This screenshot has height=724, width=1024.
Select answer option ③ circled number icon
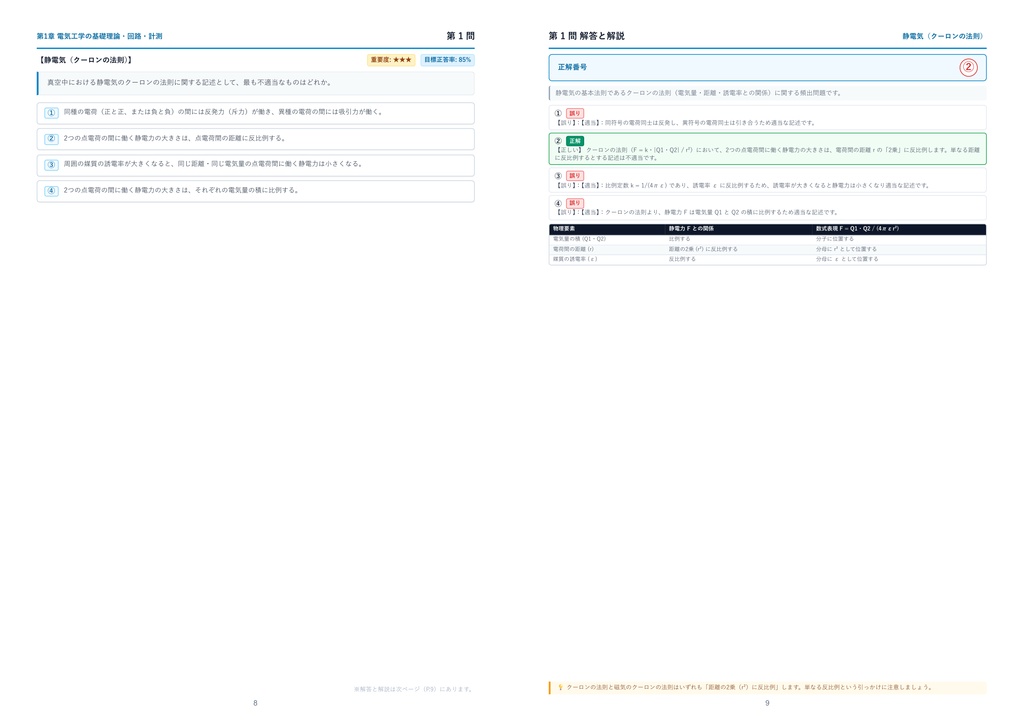click(51, 165)
